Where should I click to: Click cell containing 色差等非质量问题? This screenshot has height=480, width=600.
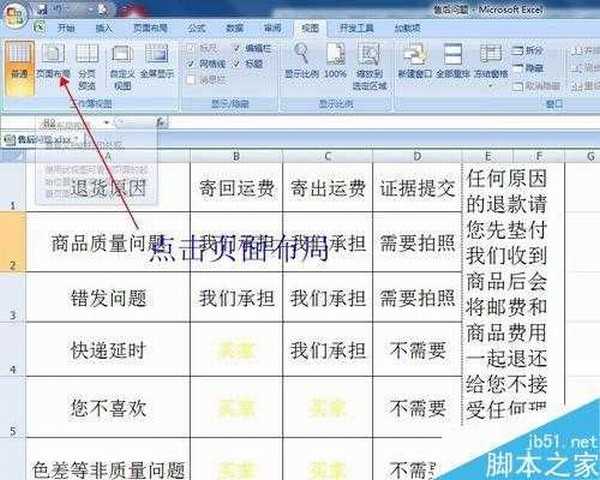(108, 459)
